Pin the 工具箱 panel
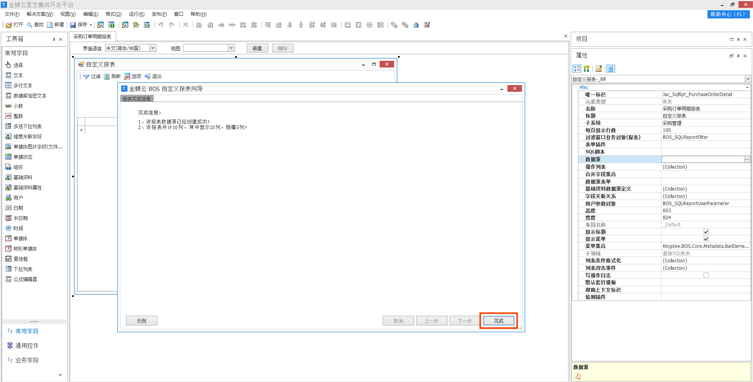Screen dimensions: 753x382 [x=54, y=39]
